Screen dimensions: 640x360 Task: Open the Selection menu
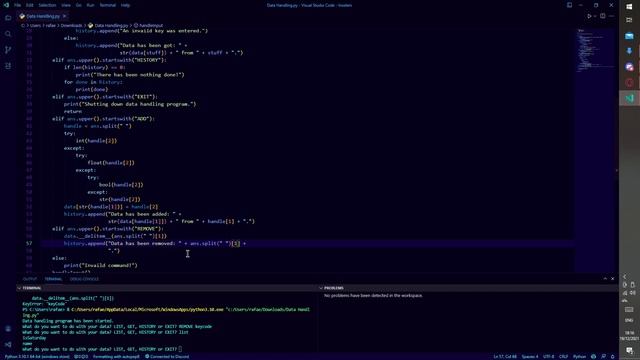tap(47, 5)
